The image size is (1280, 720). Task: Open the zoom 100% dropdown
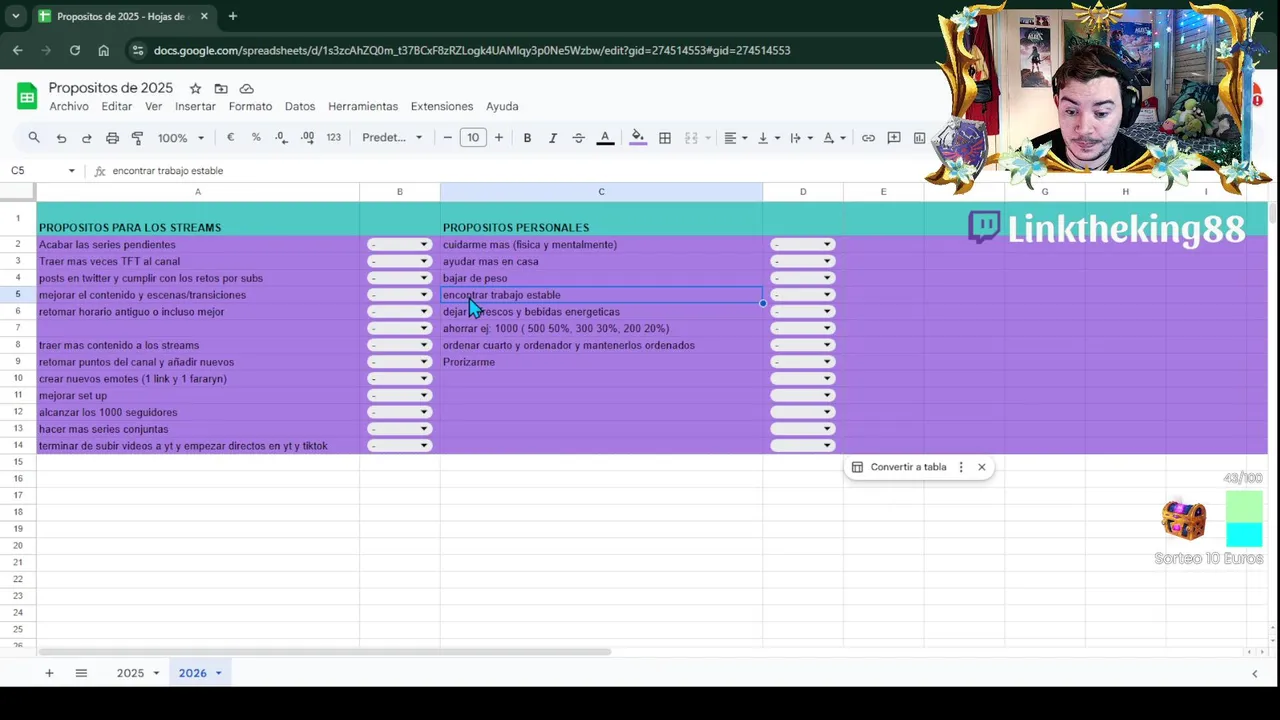(180, 138)
